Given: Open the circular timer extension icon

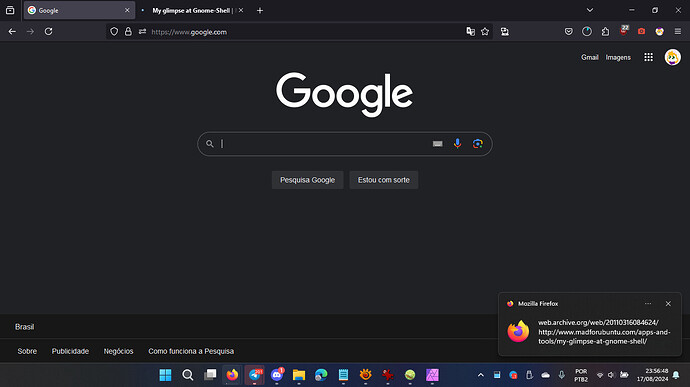Looking at the screenshot, I should [x=587, y=32].
